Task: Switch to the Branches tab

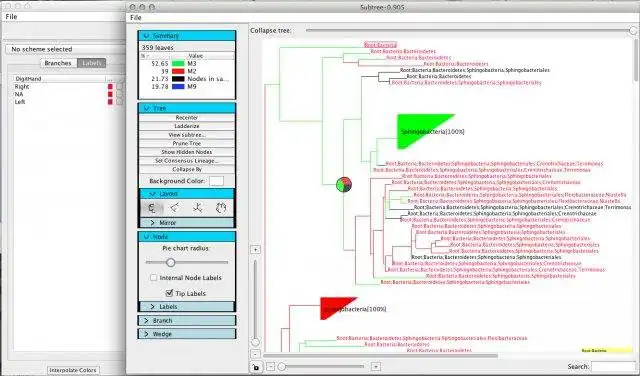Action: [58, 63]
